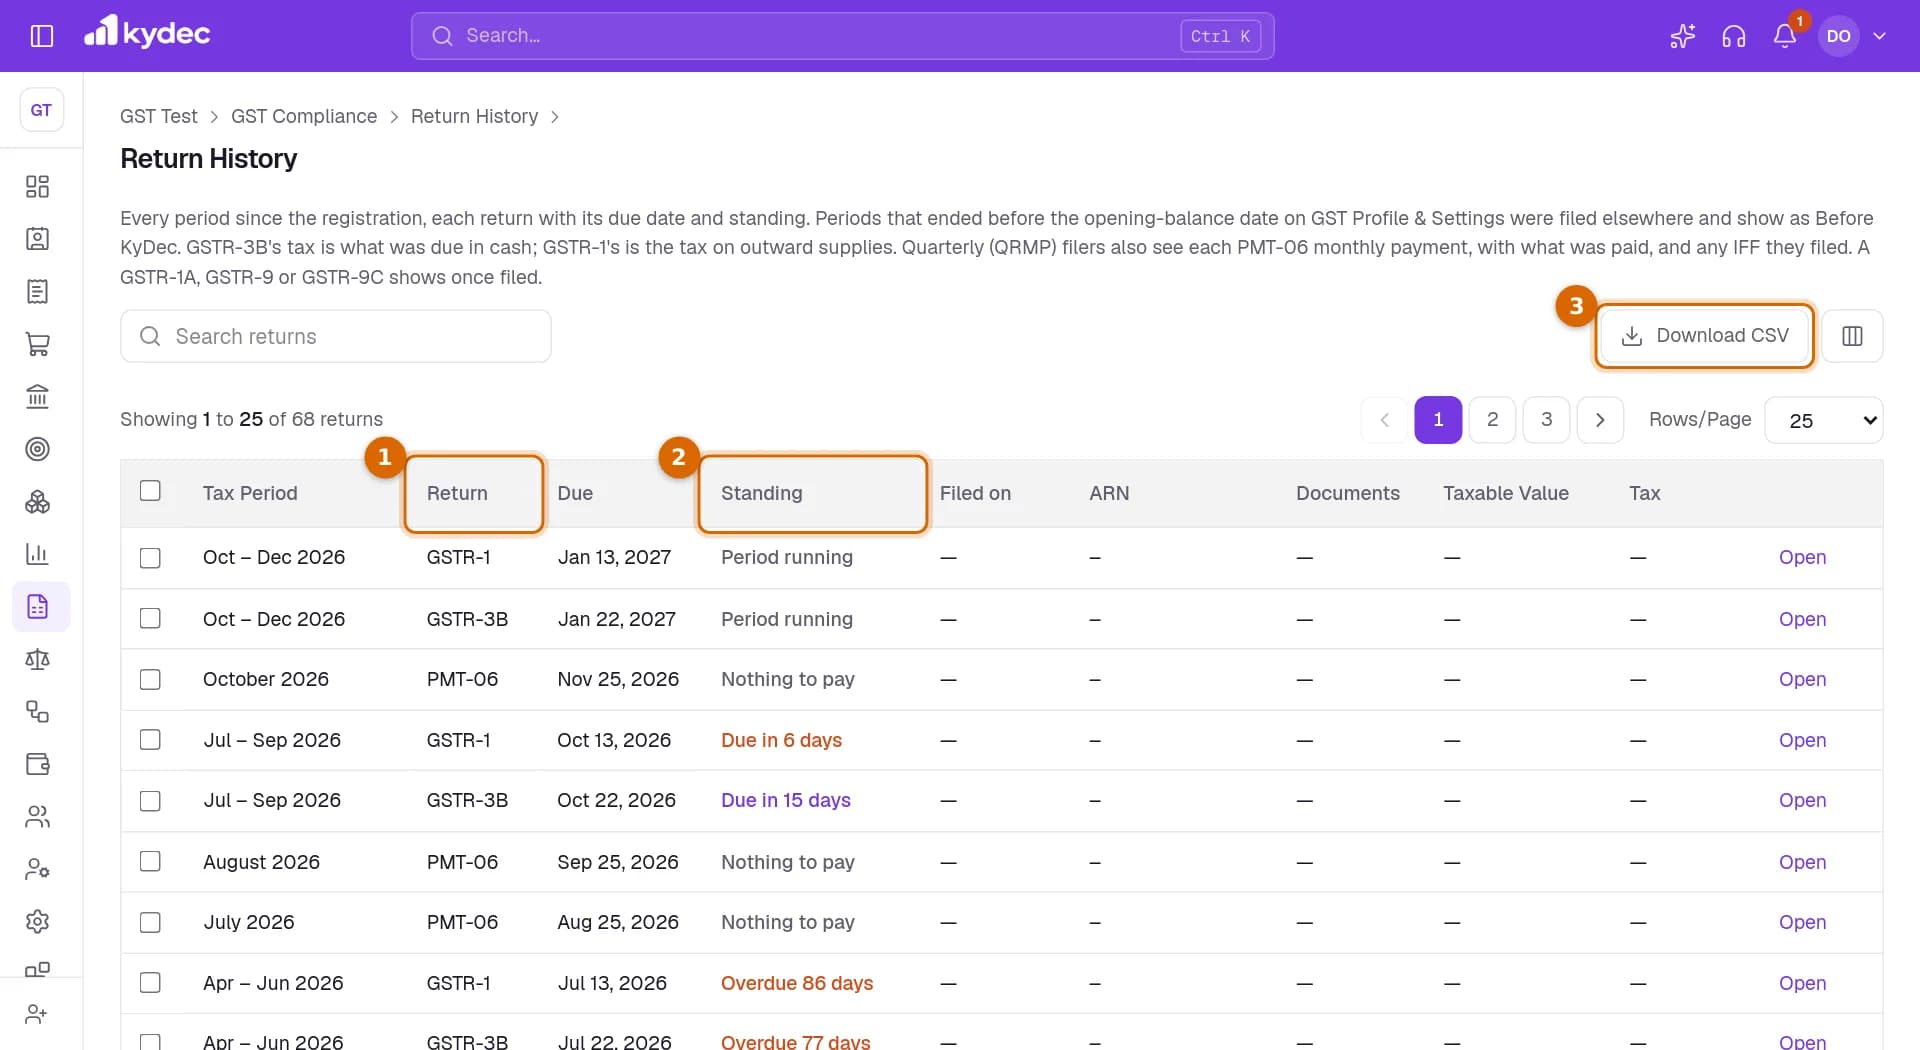
Task: Open the bank building icon in sidebar
Action: coord(37,397)
